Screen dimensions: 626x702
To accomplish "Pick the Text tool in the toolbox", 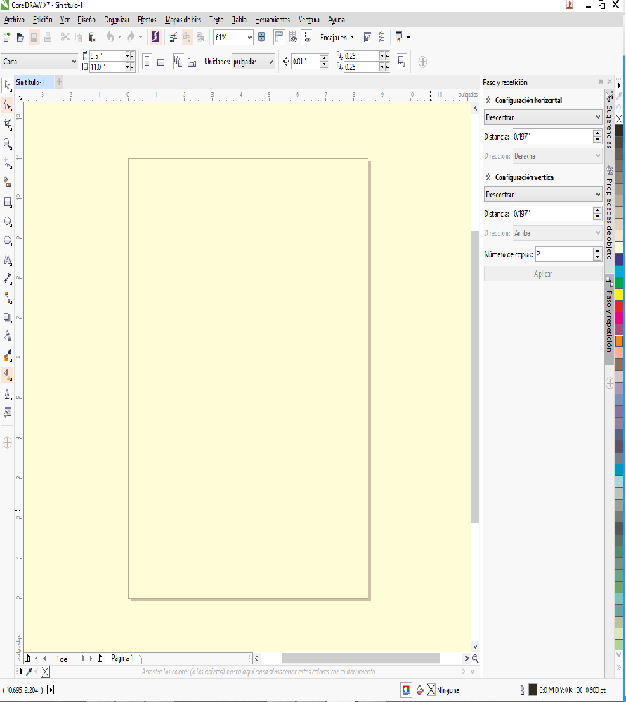I will (x=8, y=260).
